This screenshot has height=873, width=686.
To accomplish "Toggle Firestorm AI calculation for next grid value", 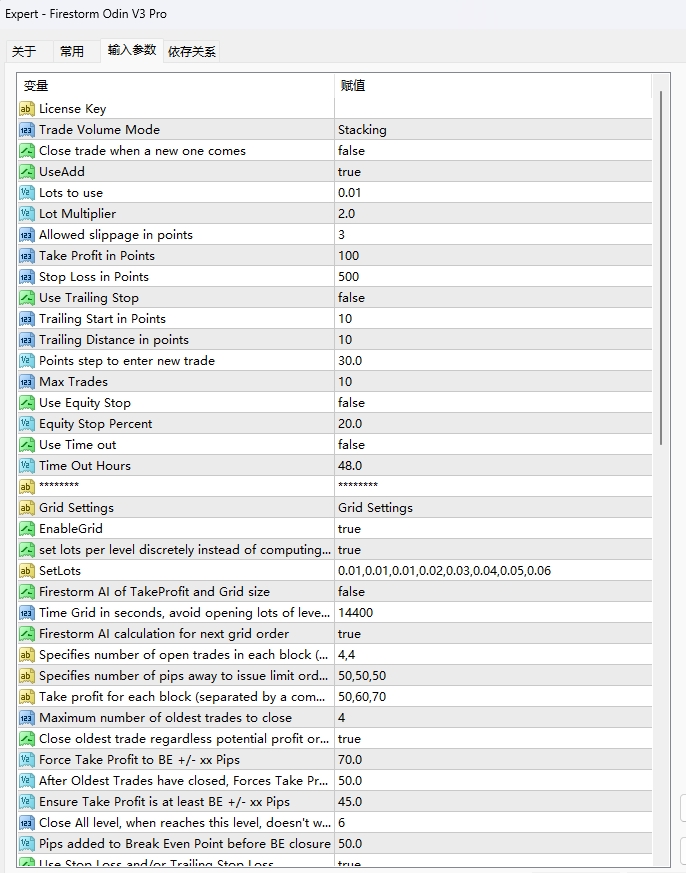I will (493, 634).
